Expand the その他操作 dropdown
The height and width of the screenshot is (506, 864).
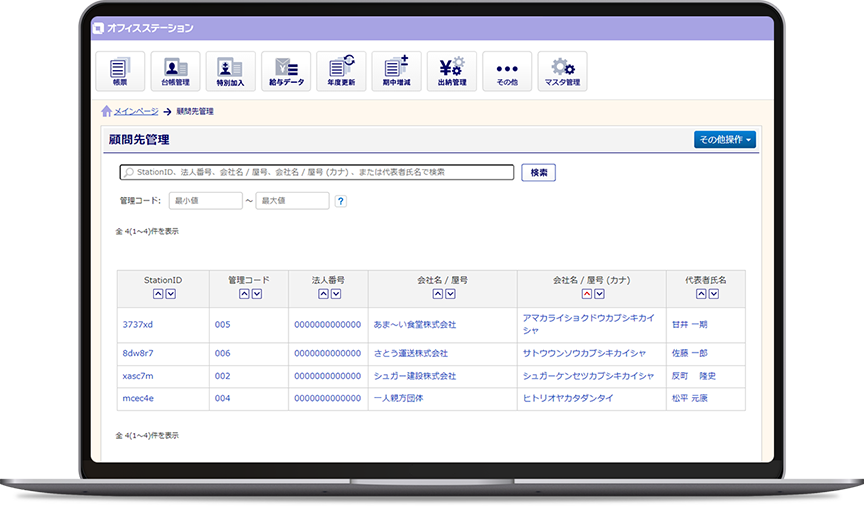tap(725, 139)
